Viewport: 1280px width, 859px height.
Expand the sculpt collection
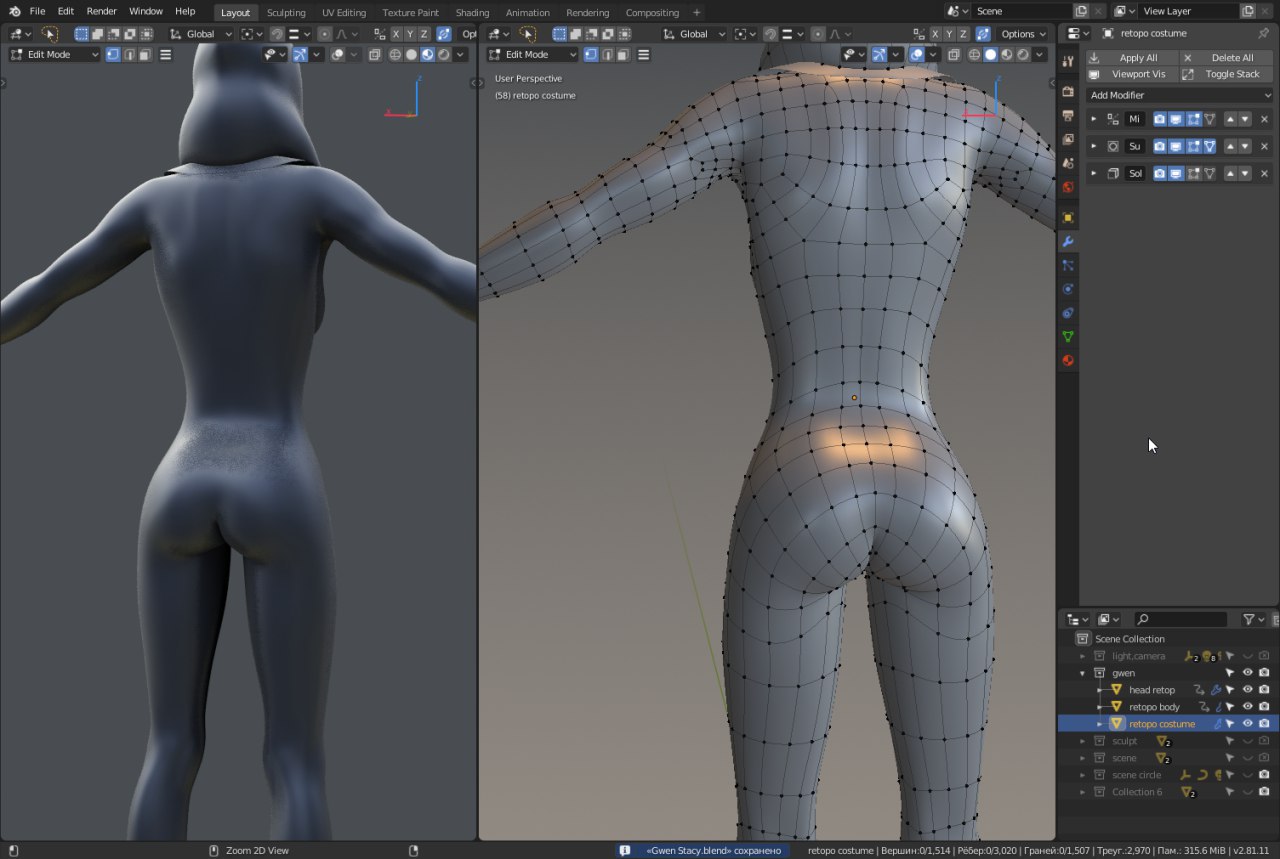[1082, 741]
